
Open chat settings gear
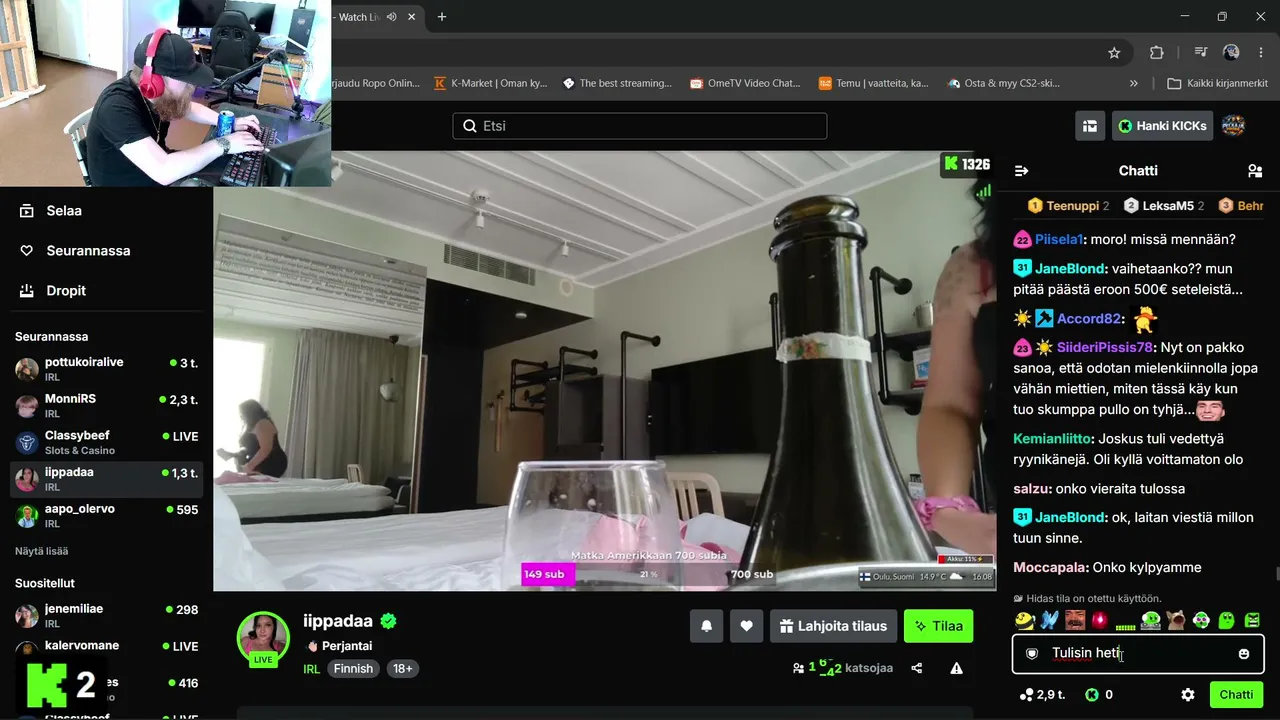[x=1188, y=695]
